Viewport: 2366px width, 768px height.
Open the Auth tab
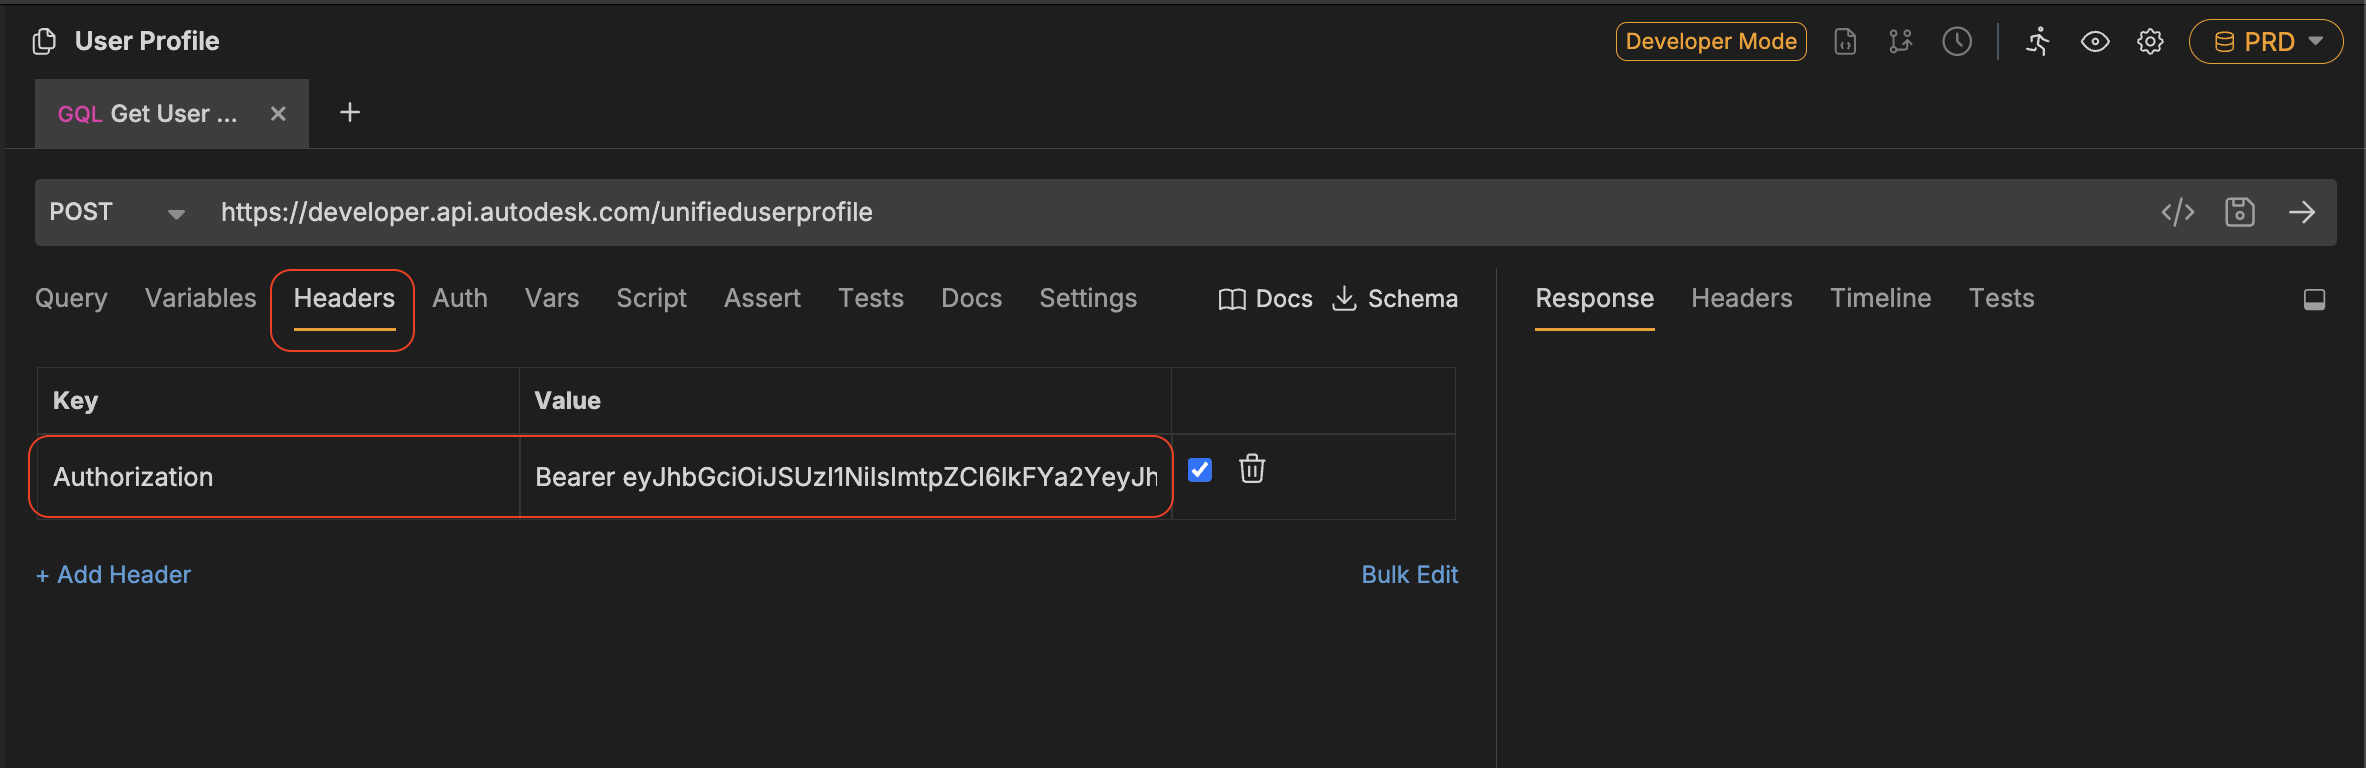tap(460, 298)
